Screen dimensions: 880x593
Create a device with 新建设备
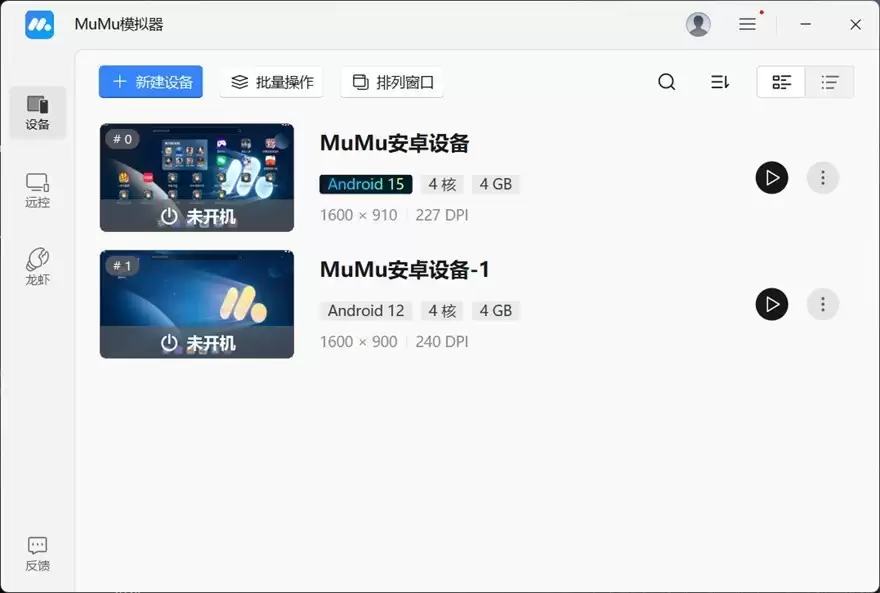click(150, 82)
